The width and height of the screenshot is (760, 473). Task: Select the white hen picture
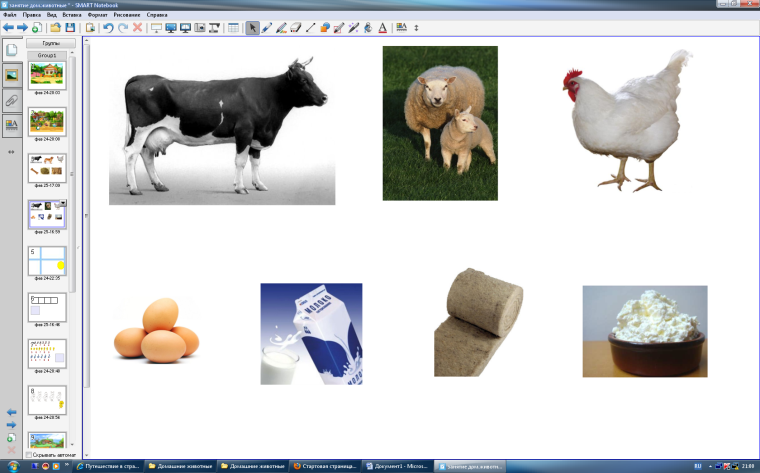628,121
